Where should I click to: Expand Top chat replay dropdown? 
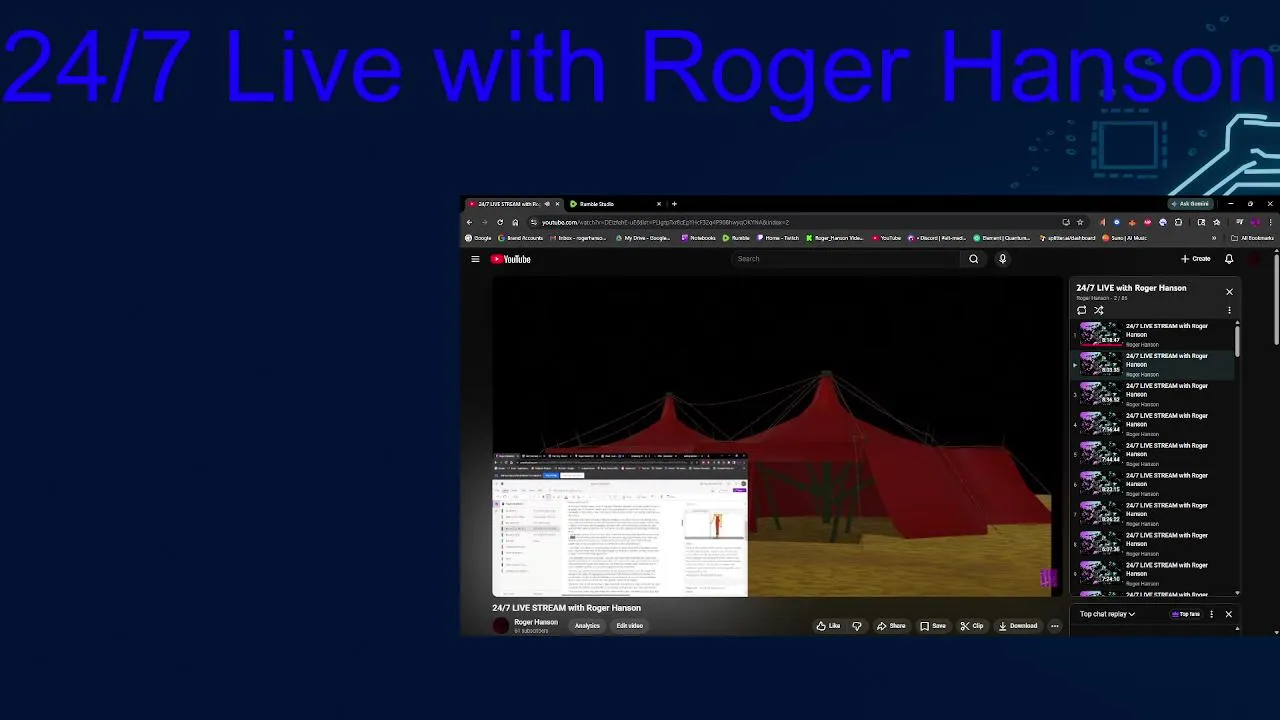tap(1107, 614)
